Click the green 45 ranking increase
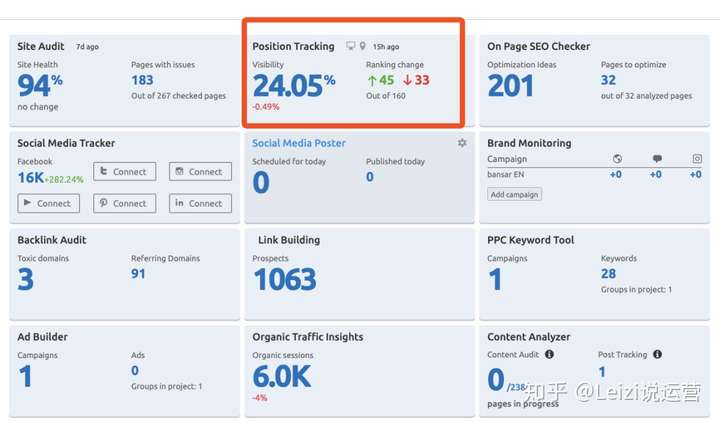The width and height of the screenshot is (720, 422). pyautogui.click(x=381, y=80)
